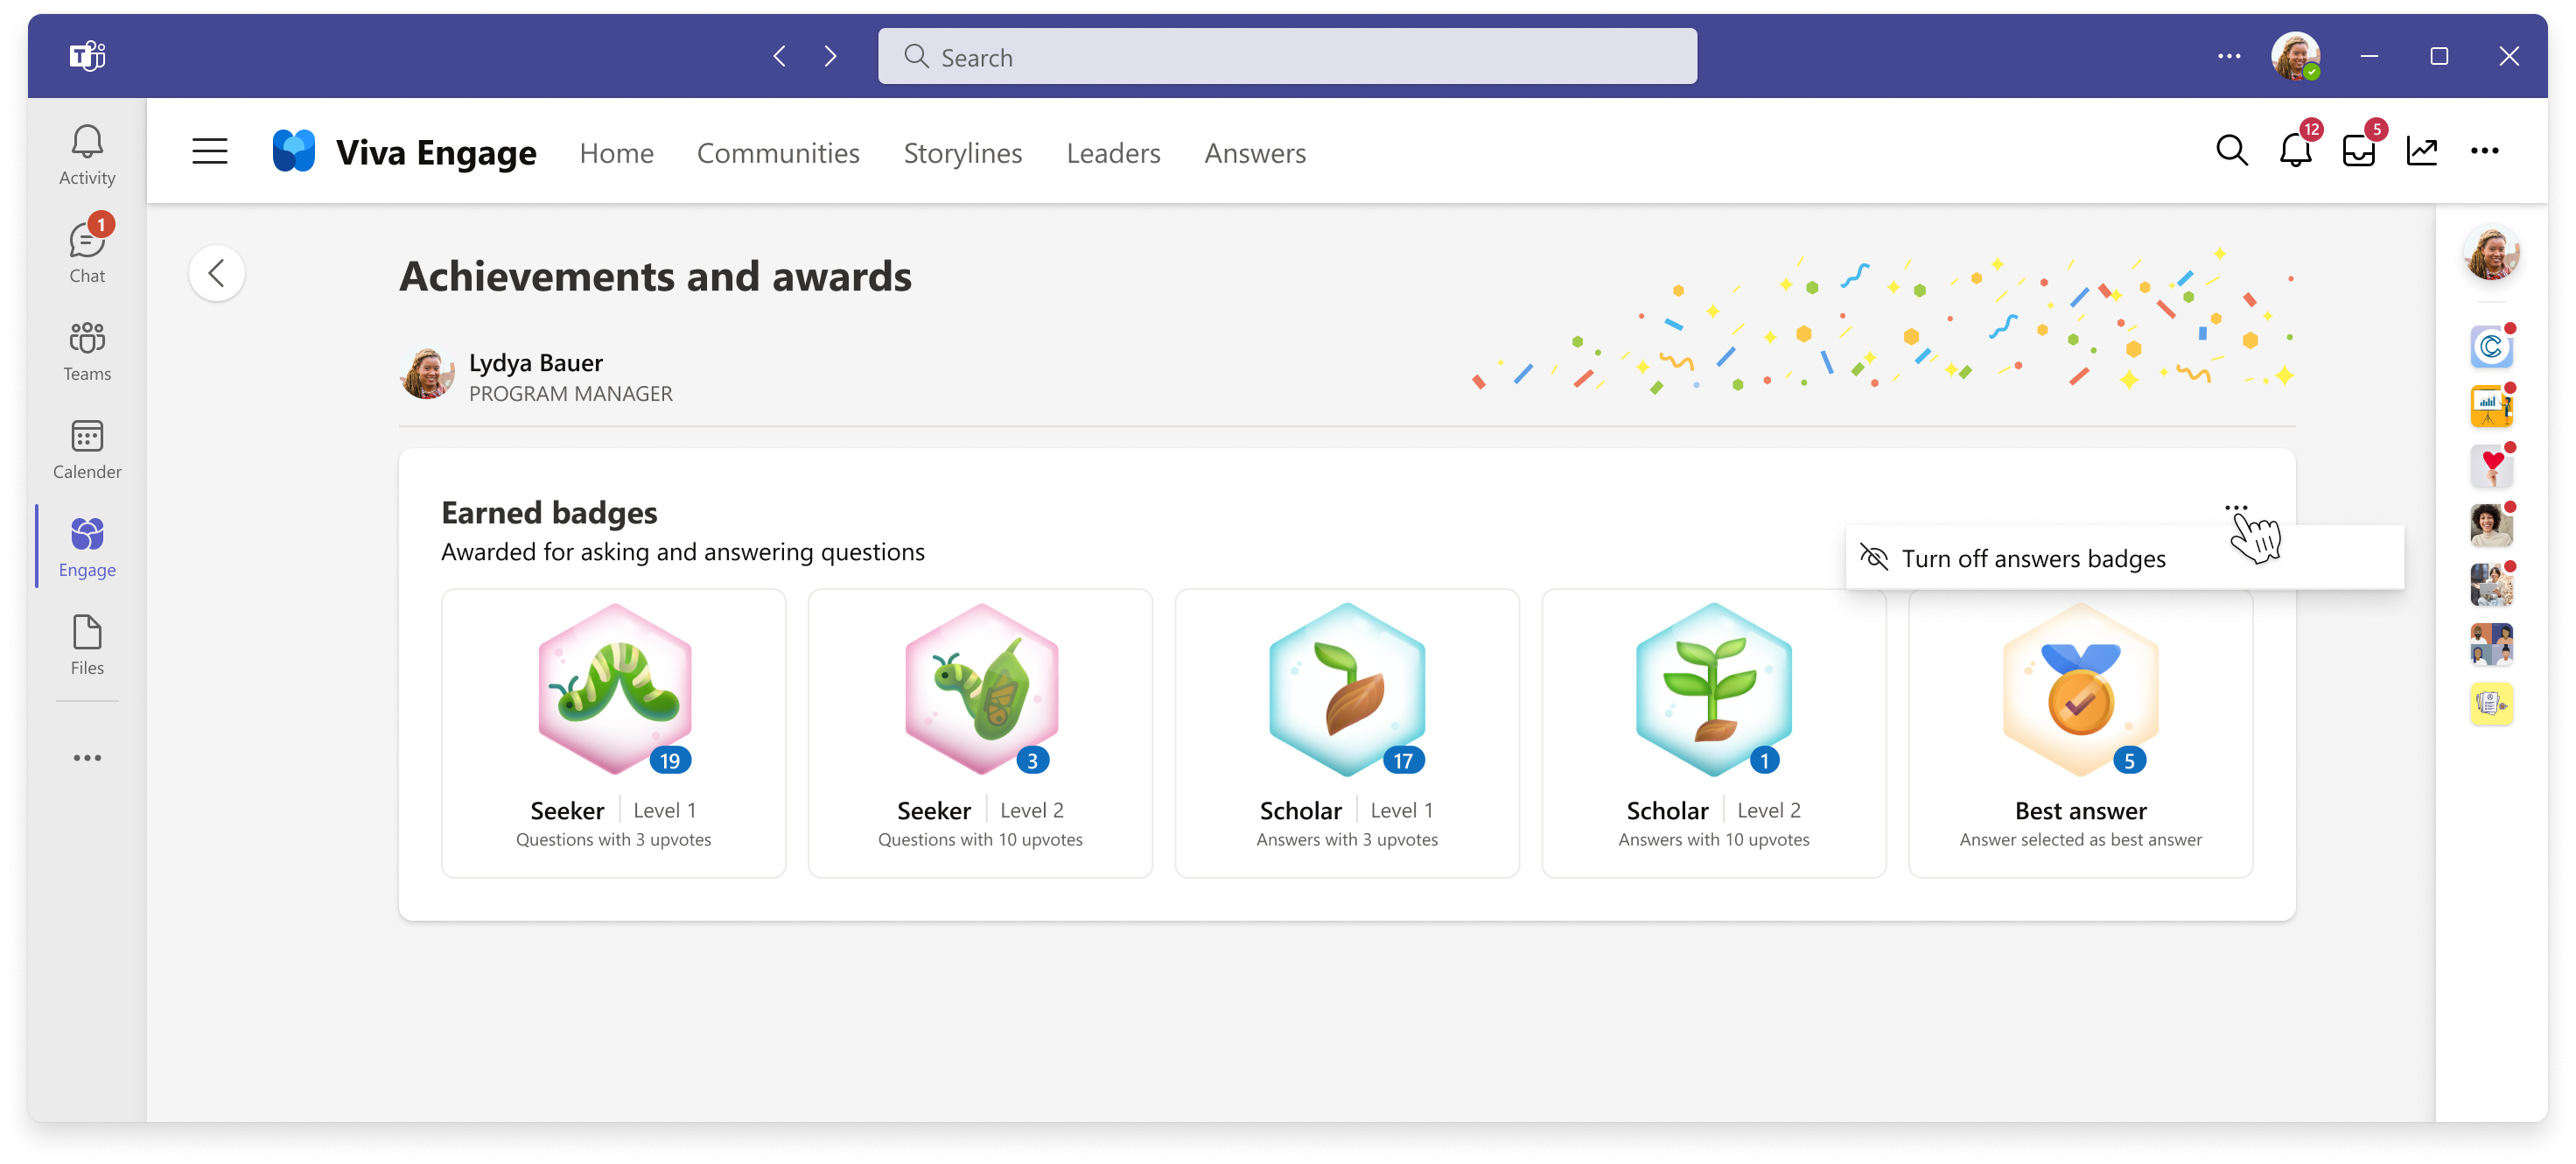This screenshot has width=2576, height=1164.
Task: Search in the Teams search bar
Action: click(1290, 58)
